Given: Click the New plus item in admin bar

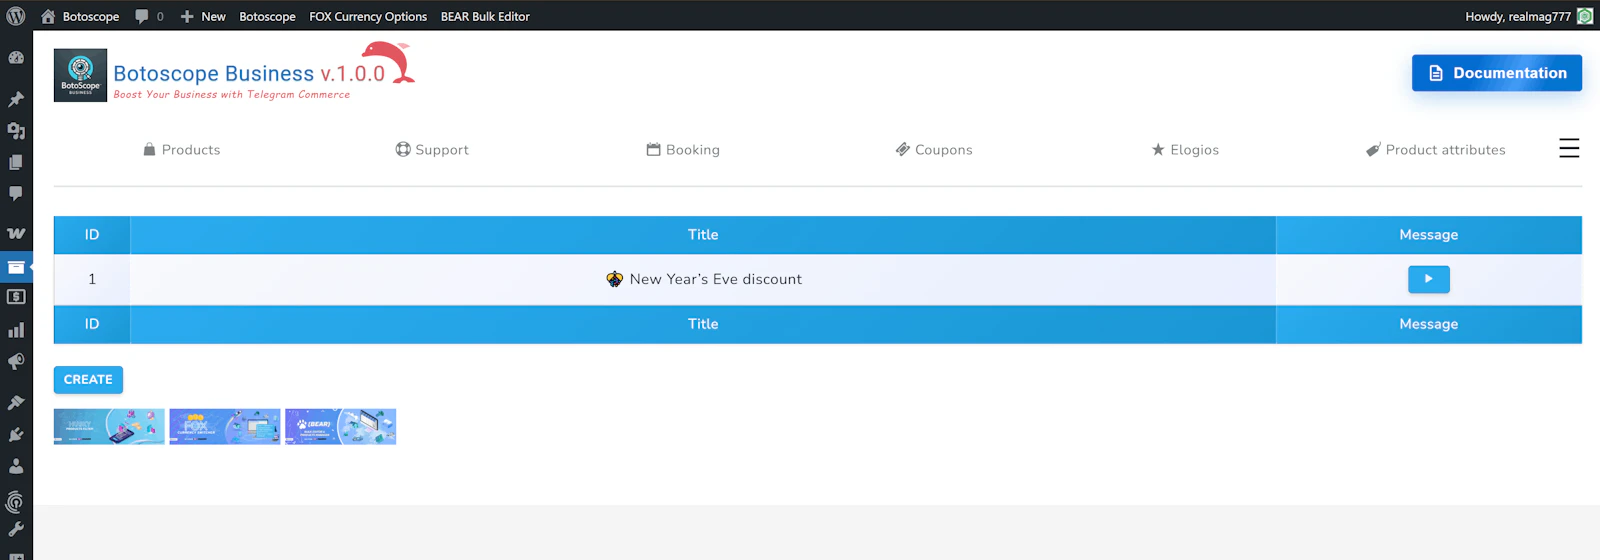Looking at the screenshot, I should pos(203,16).
